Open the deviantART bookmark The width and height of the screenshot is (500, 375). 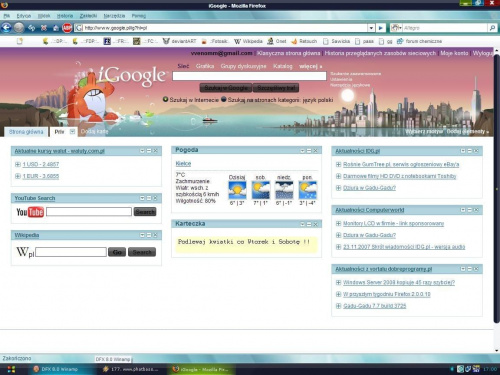179,41
